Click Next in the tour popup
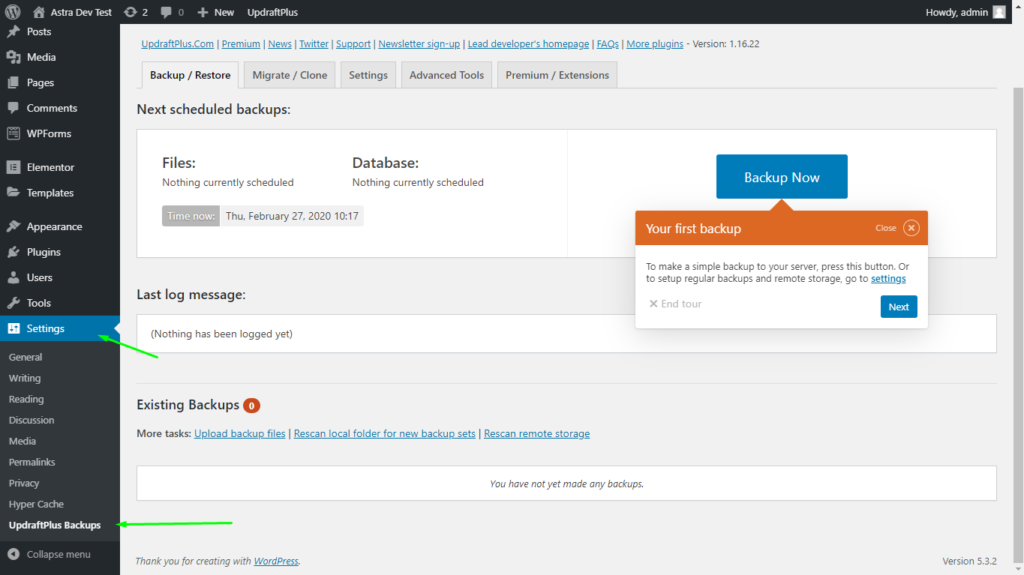1024x575 pixels. (x=899, y=306)
